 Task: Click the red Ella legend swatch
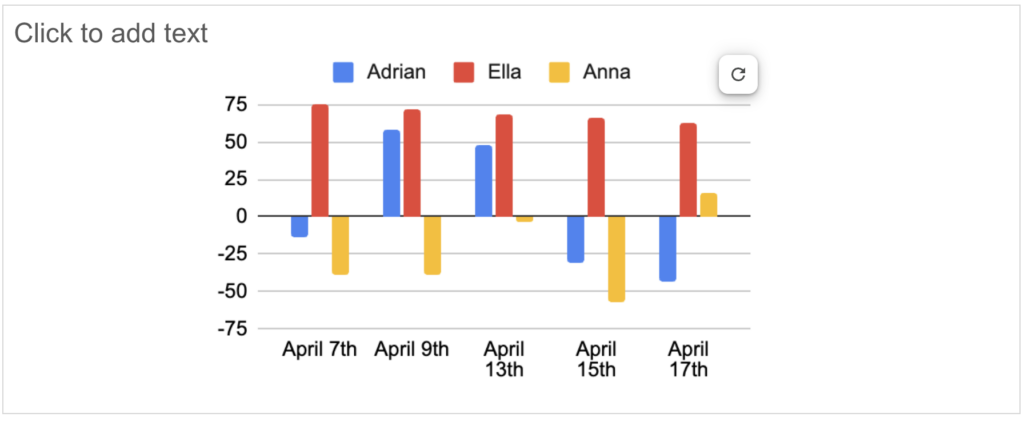pyautogui.click(x=464, y=72)
